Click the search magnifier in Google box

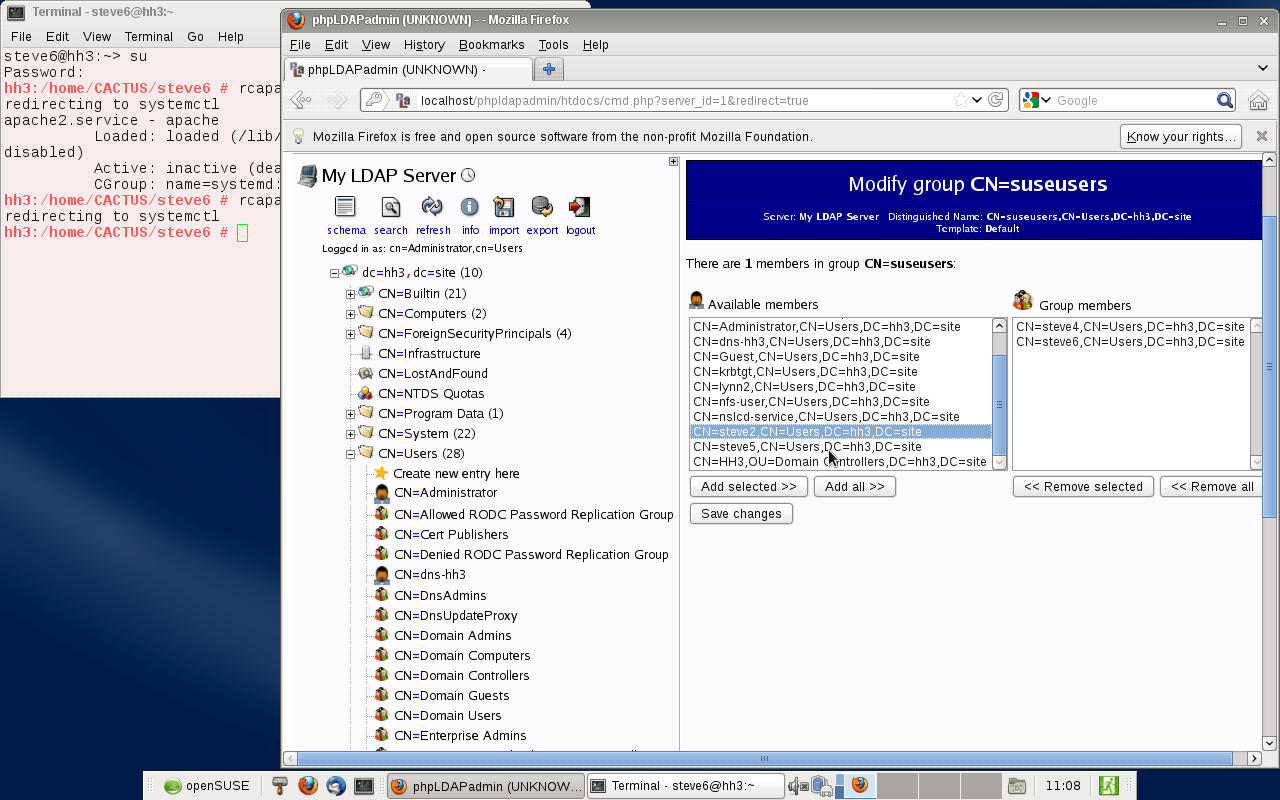pos(1225,100)
